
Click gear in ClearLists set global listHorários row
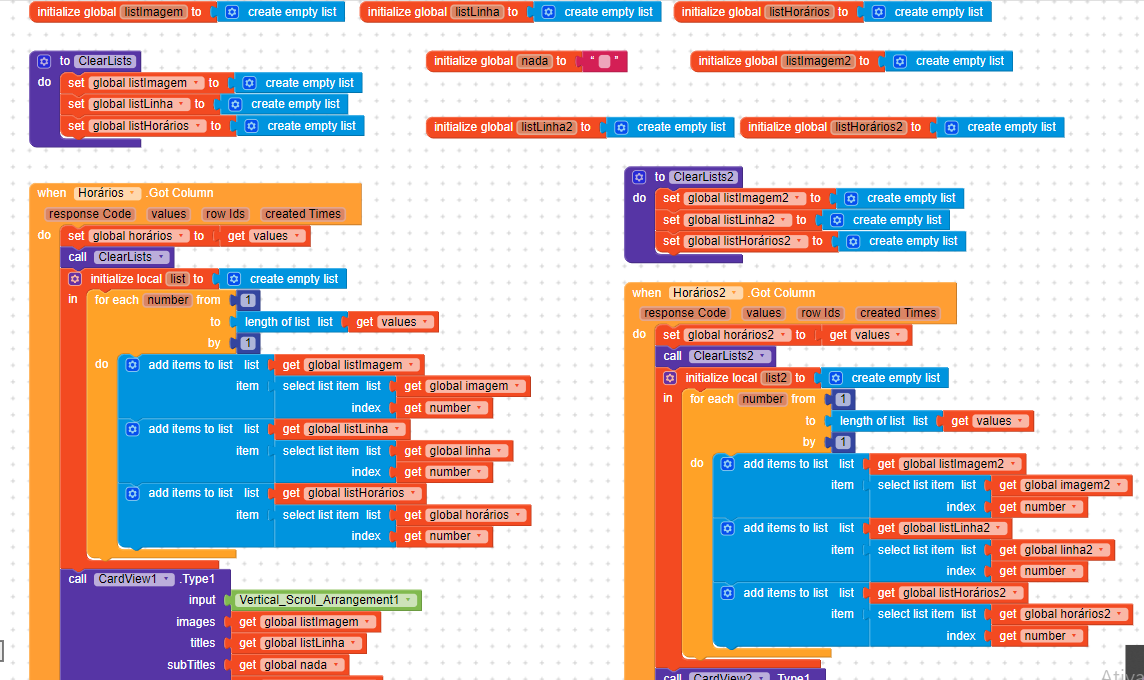[252, 126]
